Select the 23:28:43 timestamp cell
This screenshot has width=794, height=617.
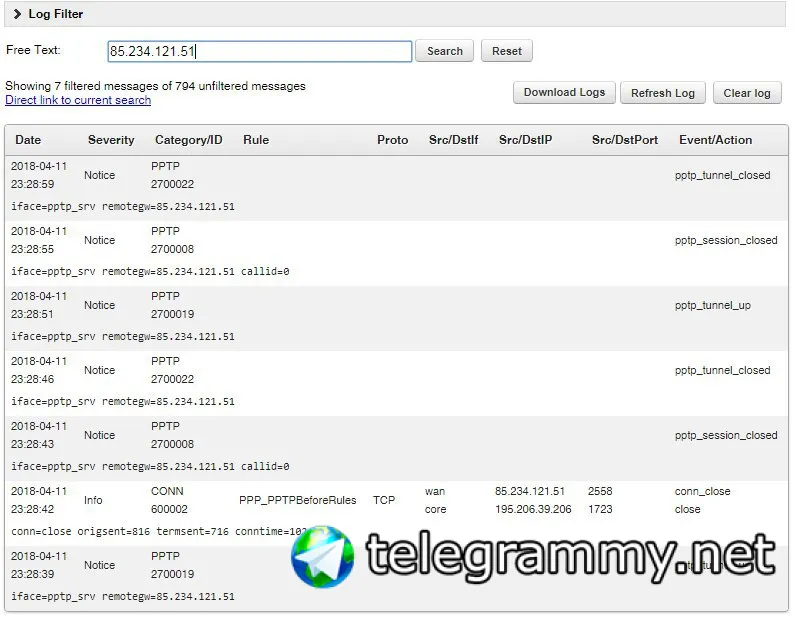(x=32, y=444)
